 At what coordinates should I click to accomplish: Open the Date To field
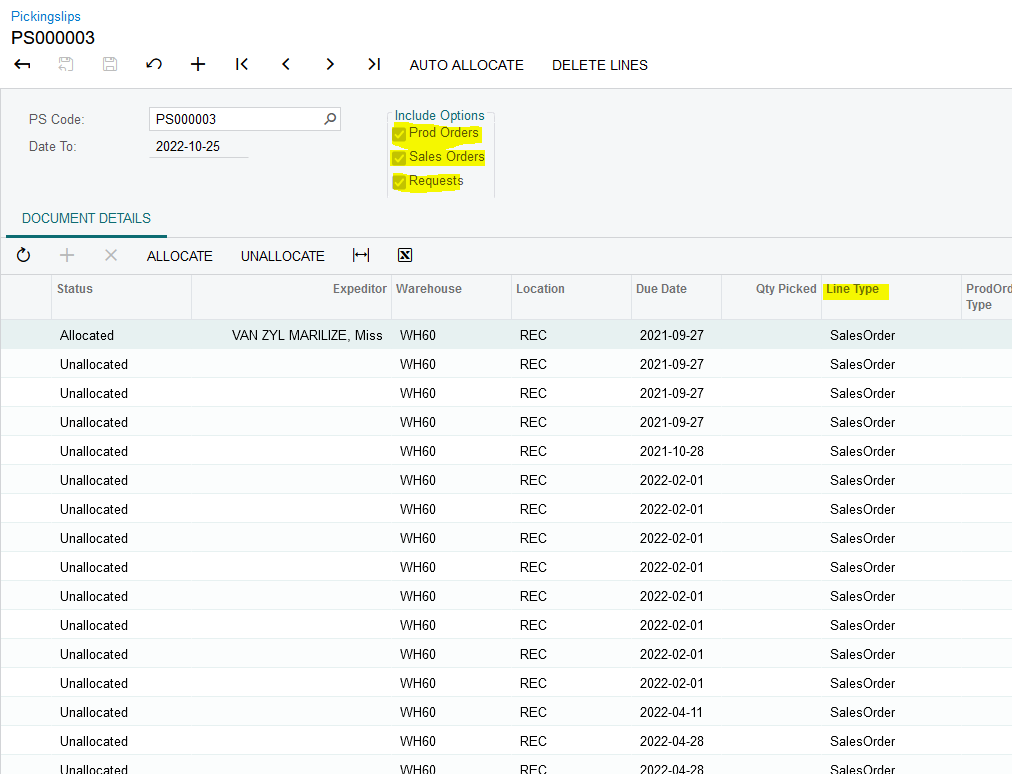pyautogui.click(x=198, y=146)
